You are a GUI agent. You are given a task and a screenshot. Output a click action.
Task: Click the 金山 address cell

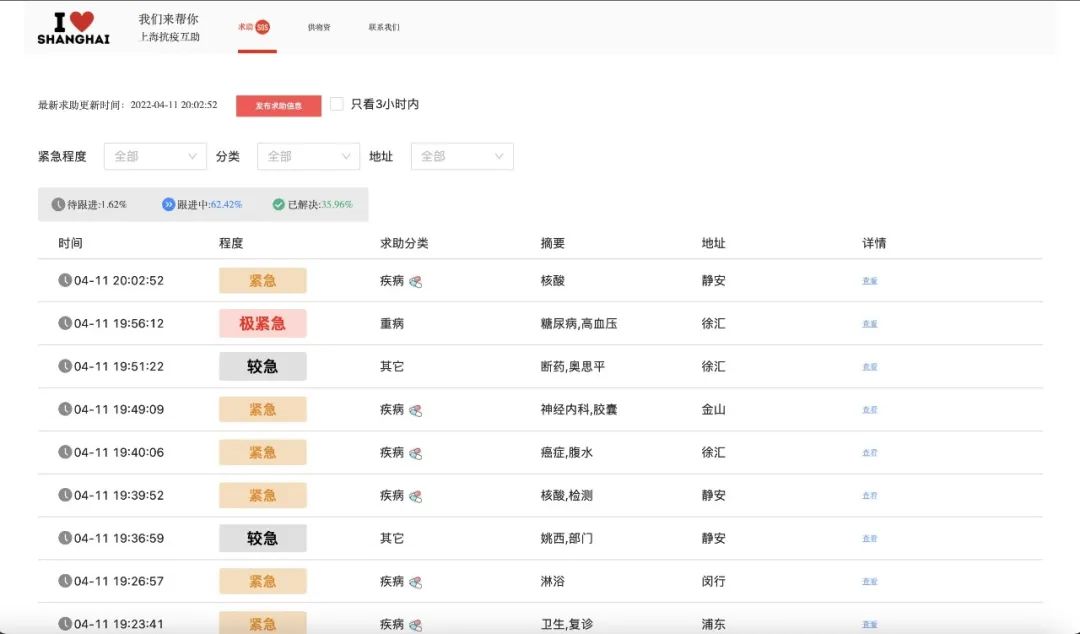coord(713,409)
